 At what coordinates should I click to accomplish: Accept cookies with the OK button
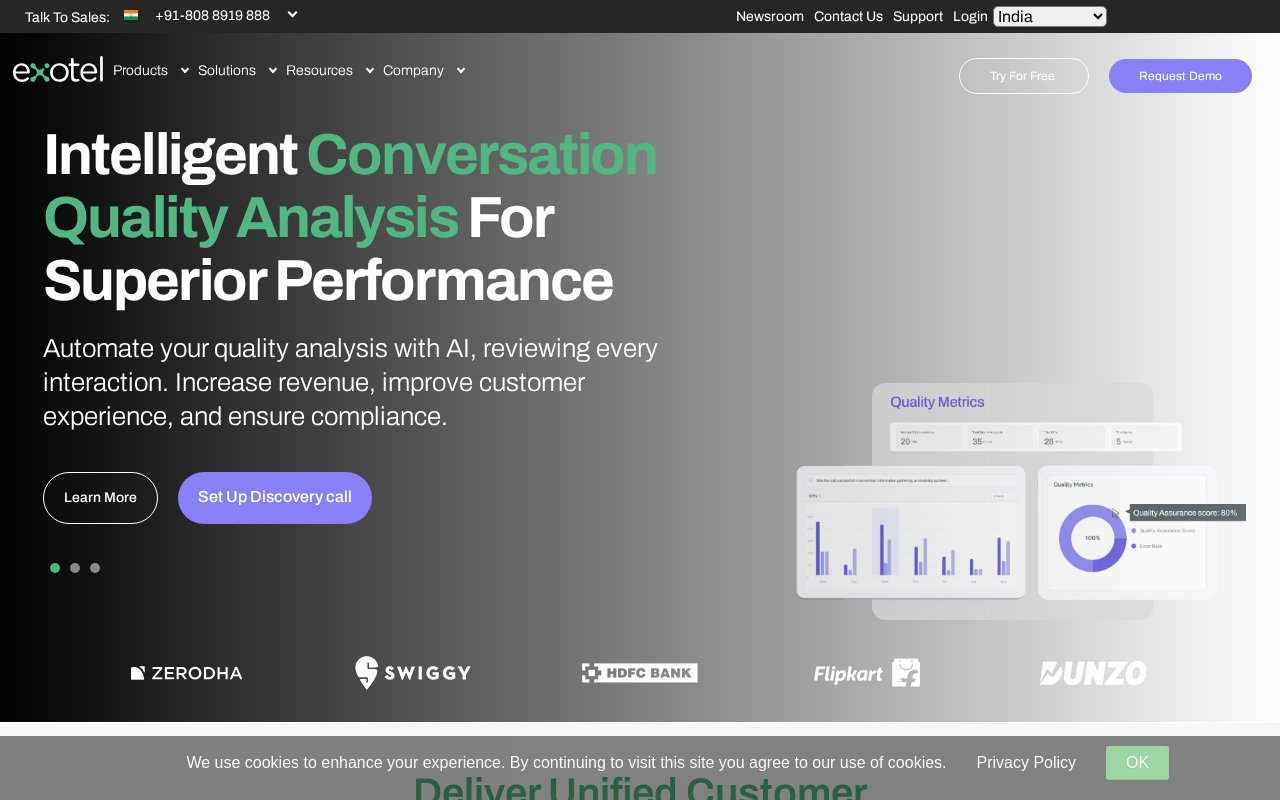[x=1137, y=763]
